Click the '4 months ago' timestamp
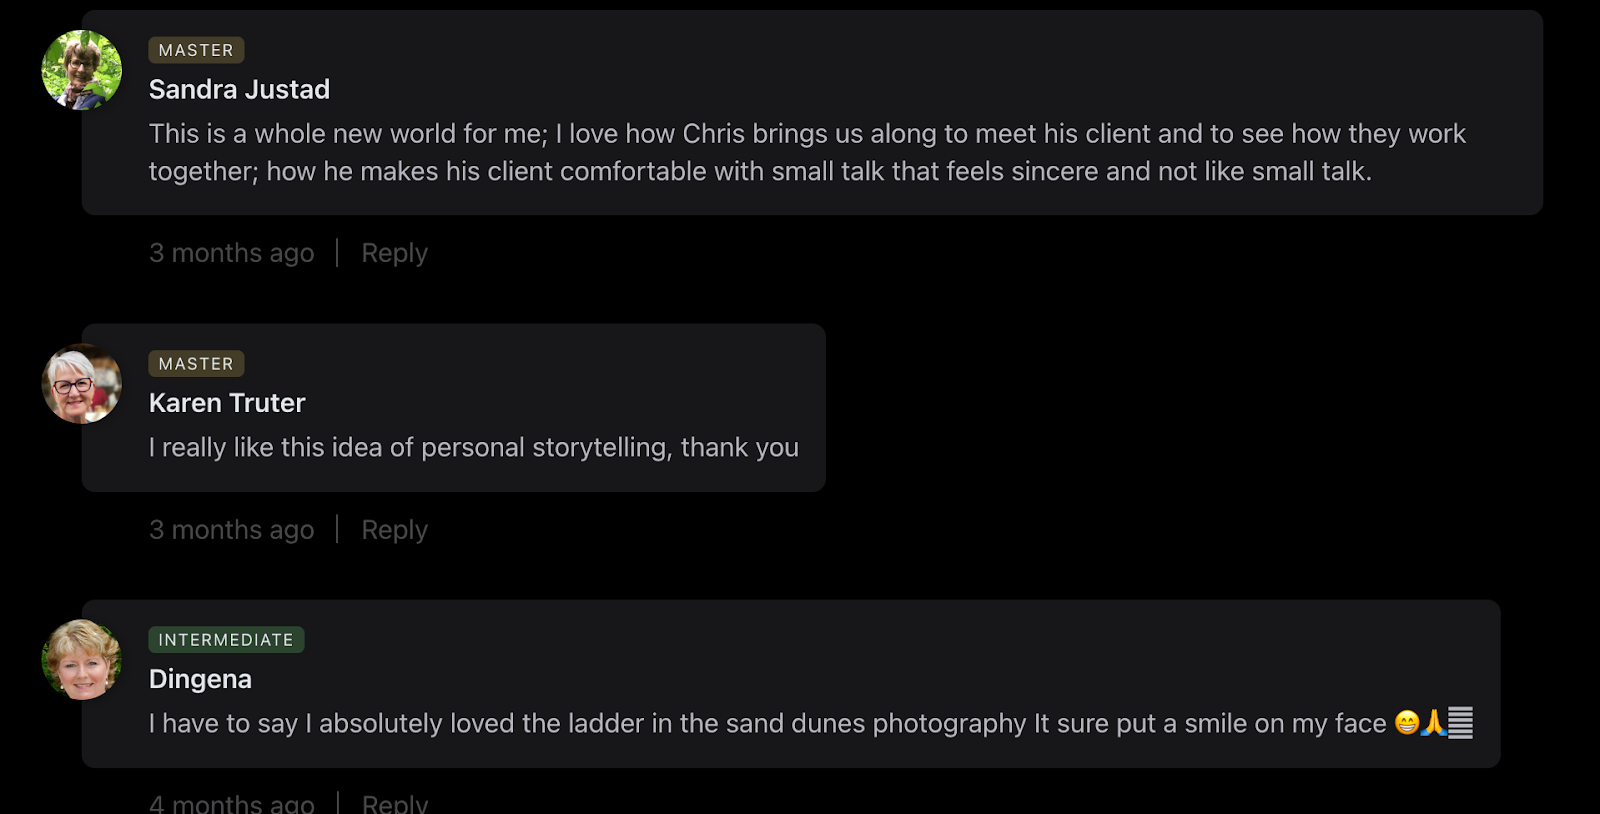 pyautogui.click(x=231, y=803)
